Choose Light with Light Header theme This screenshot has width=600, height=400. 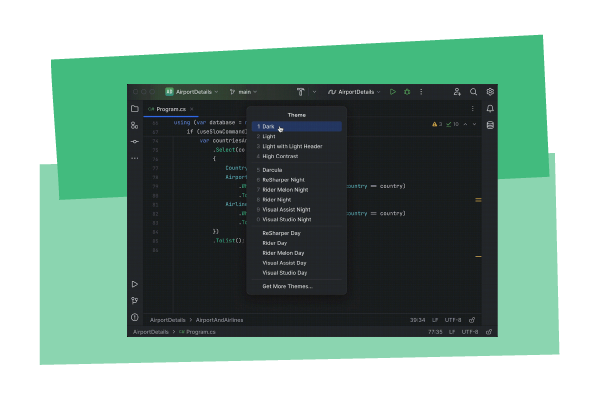click(297, 146)
